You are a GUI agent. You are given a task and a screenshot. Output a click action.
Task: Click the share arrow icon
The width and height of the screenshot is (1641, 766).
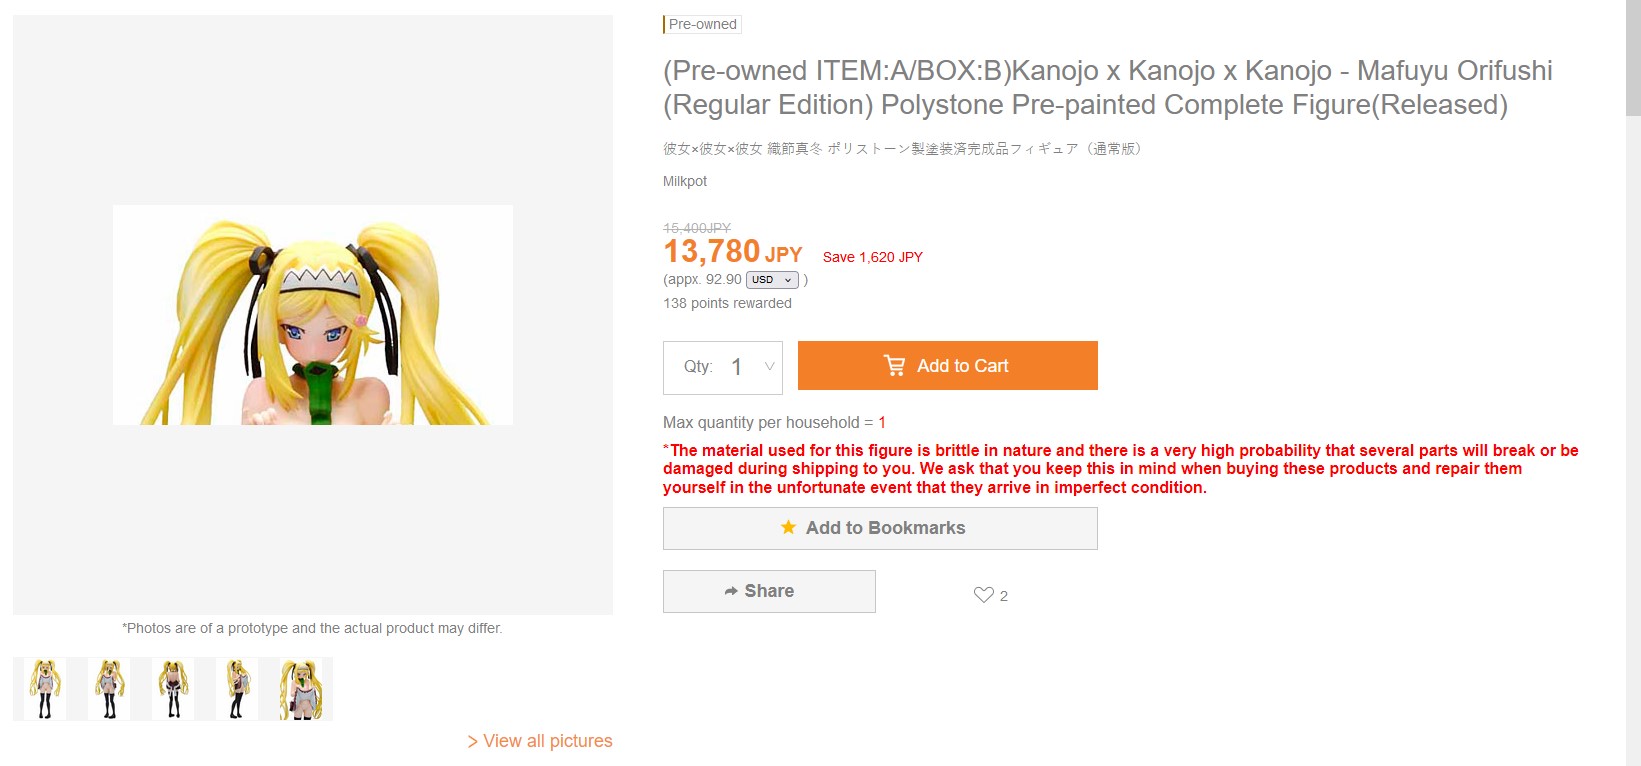point(731,591)
